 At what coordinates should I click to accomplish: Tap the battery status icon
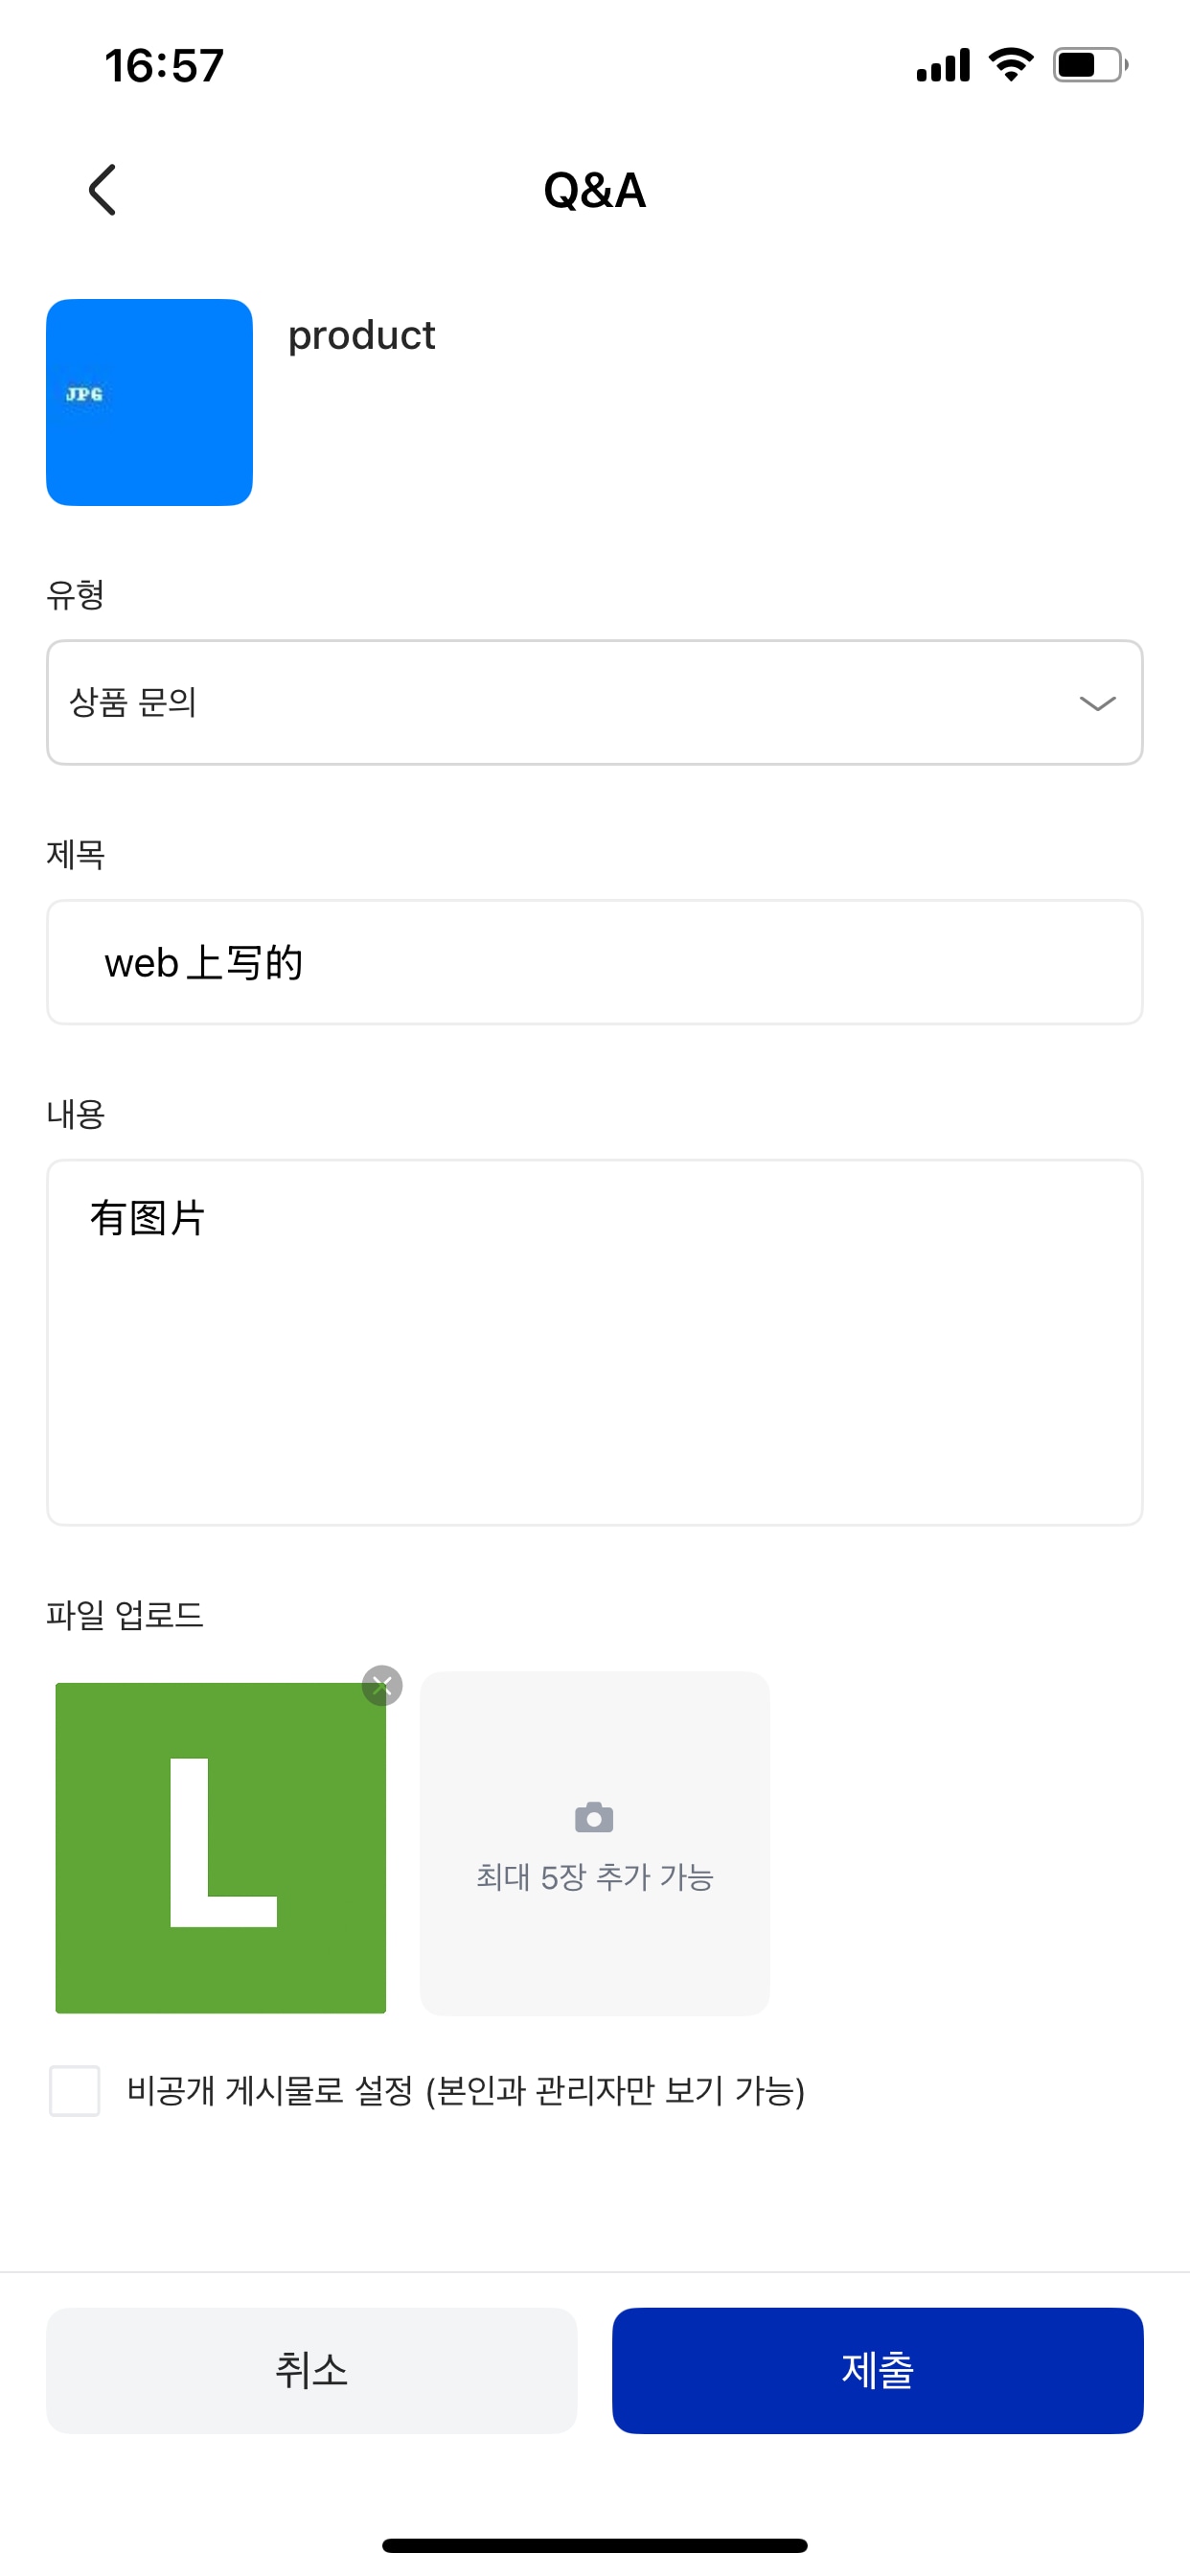pos(1089,65)
